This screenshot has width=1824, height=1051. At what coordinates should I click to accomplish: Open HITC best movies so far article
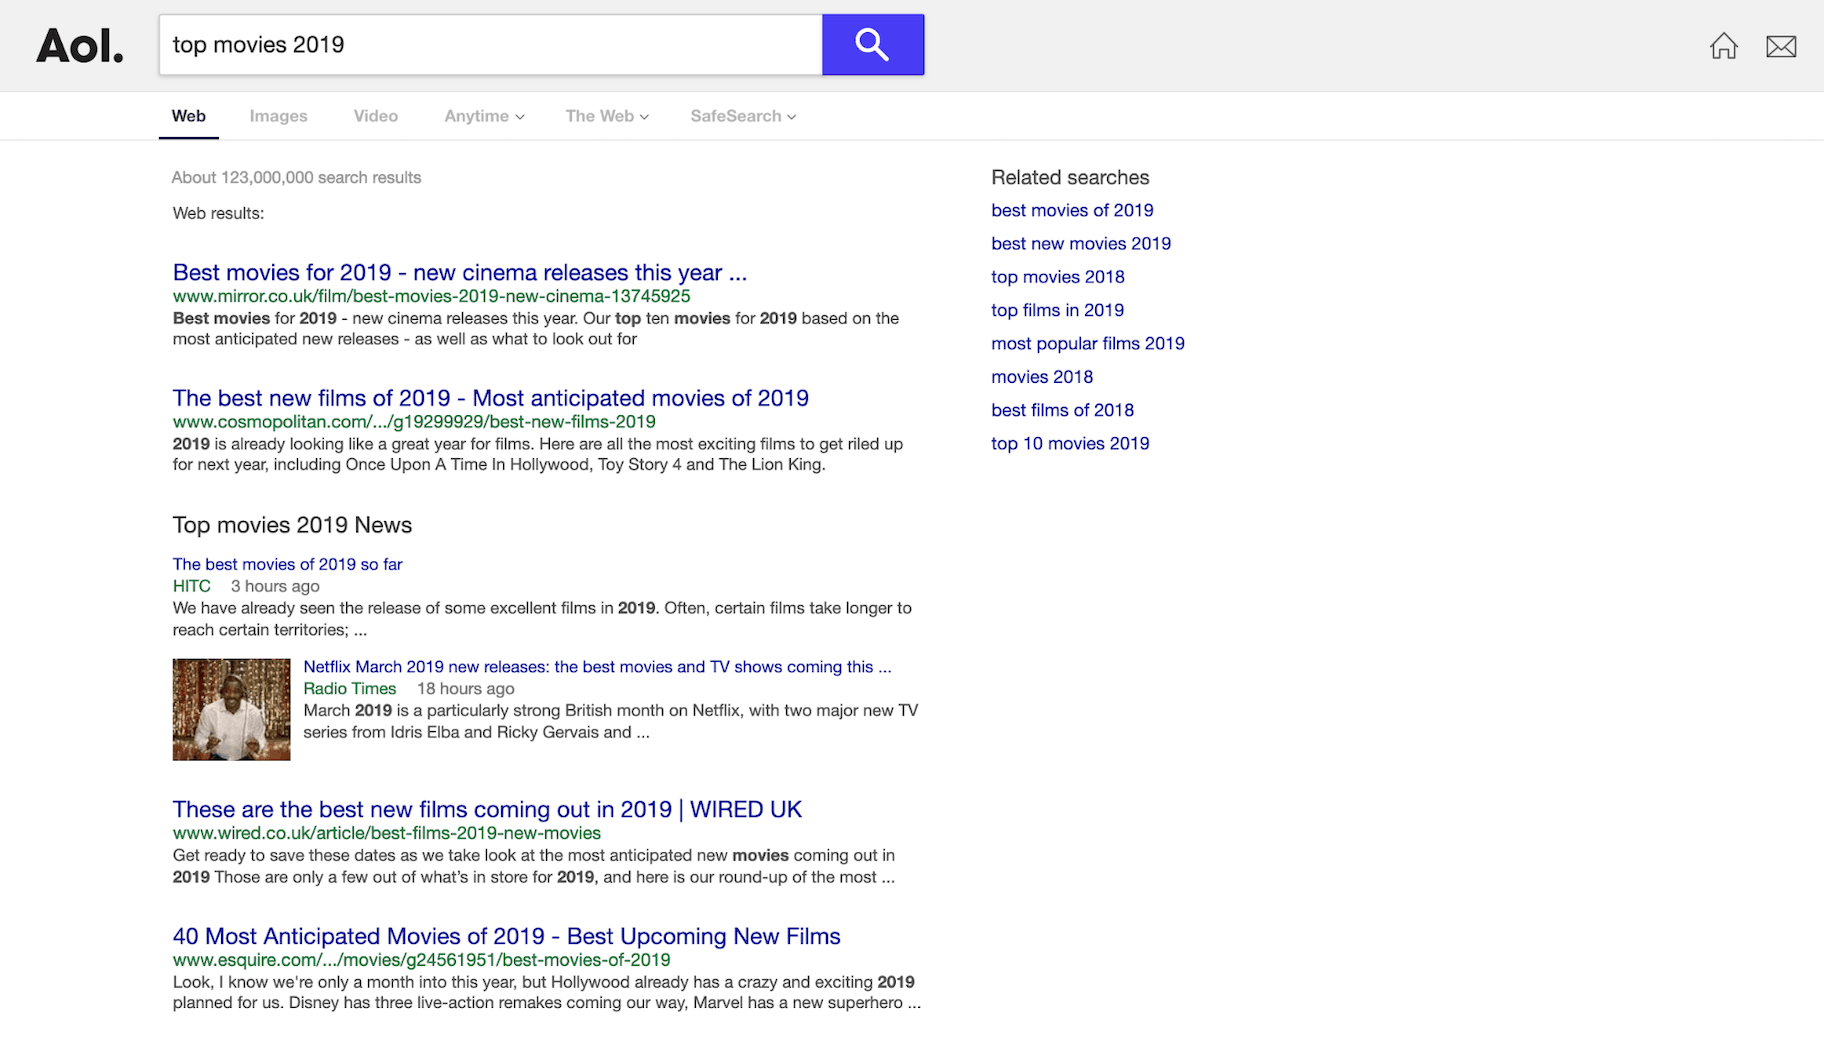[287, 564]
